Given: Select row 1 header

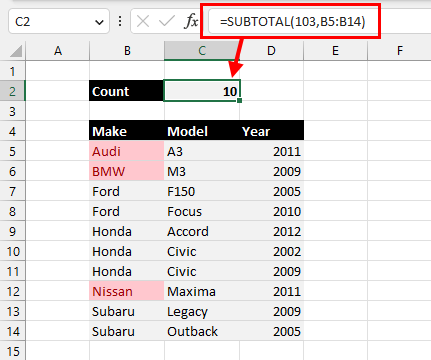Looking at the screenshot, I should (13, 71).
